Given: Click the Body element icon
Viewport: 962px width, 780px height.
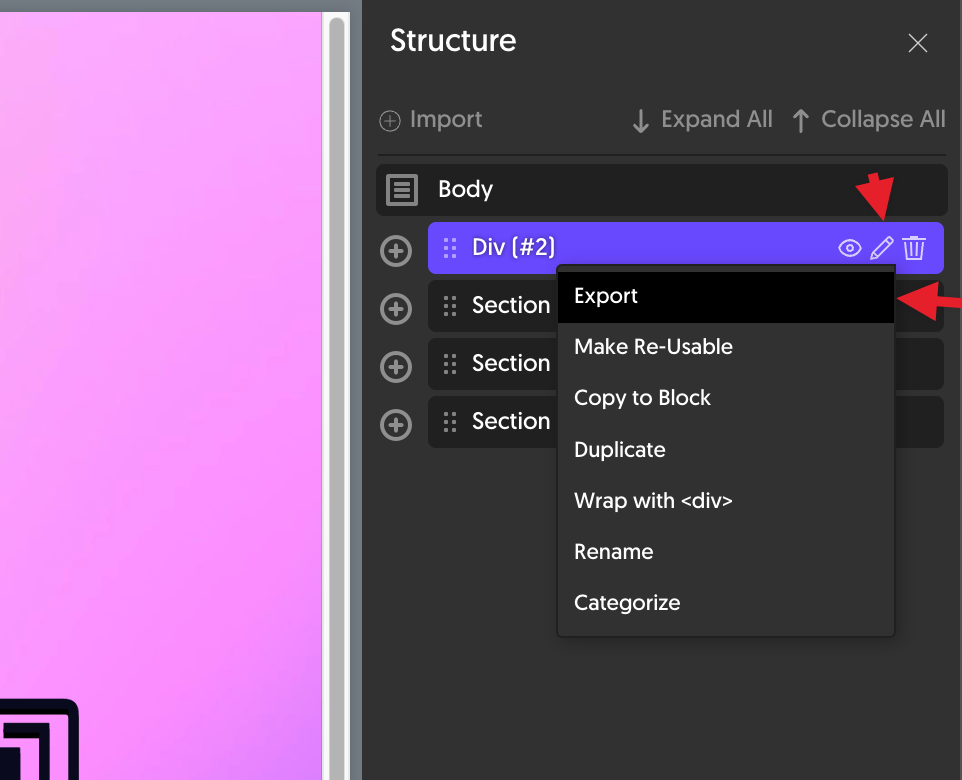Looking at the screenshot, I should click(402, 190).
